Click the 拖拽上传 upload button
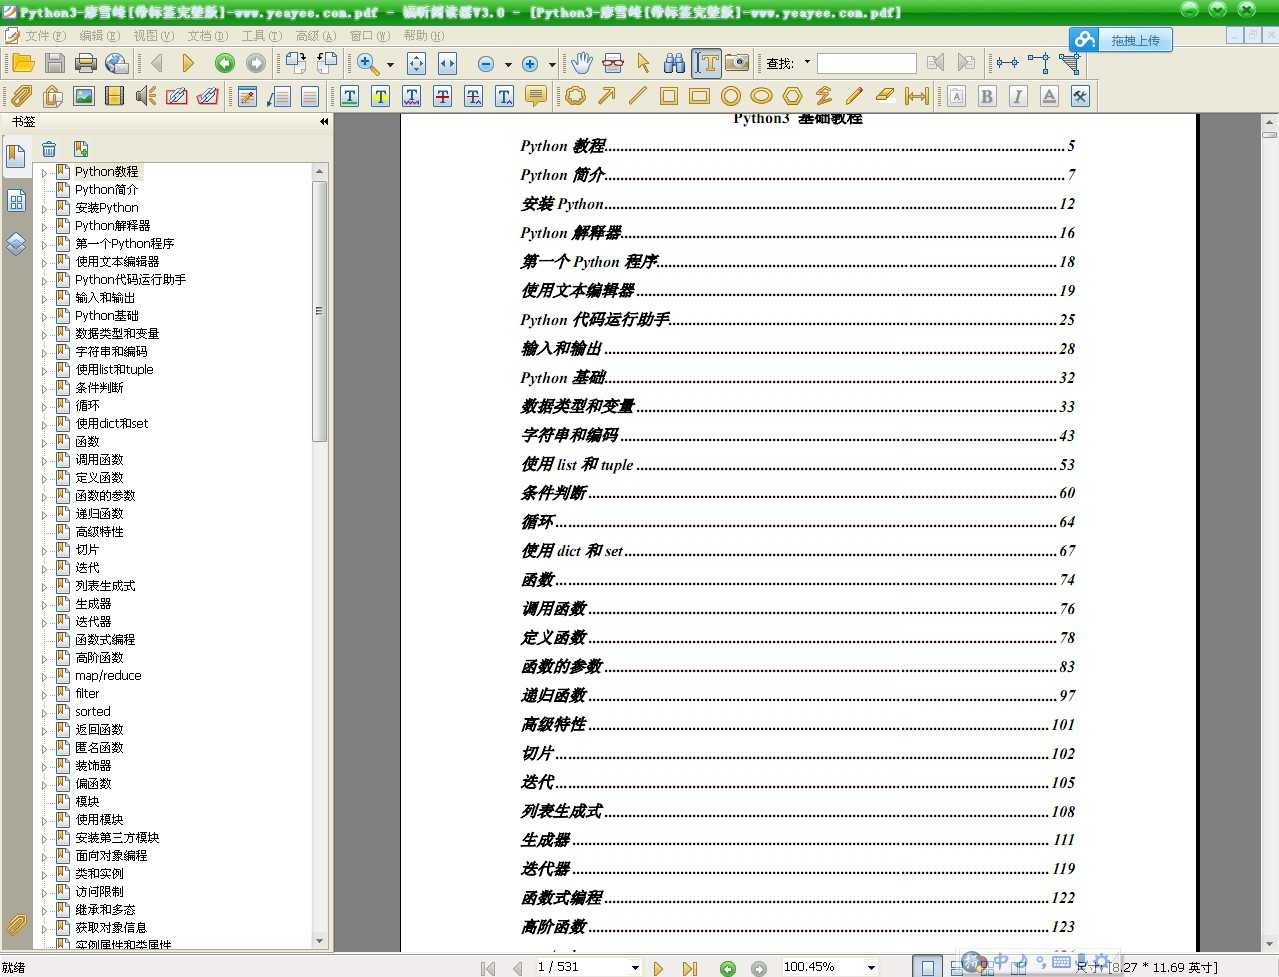1279x977 pixels. click(1120, 40)
